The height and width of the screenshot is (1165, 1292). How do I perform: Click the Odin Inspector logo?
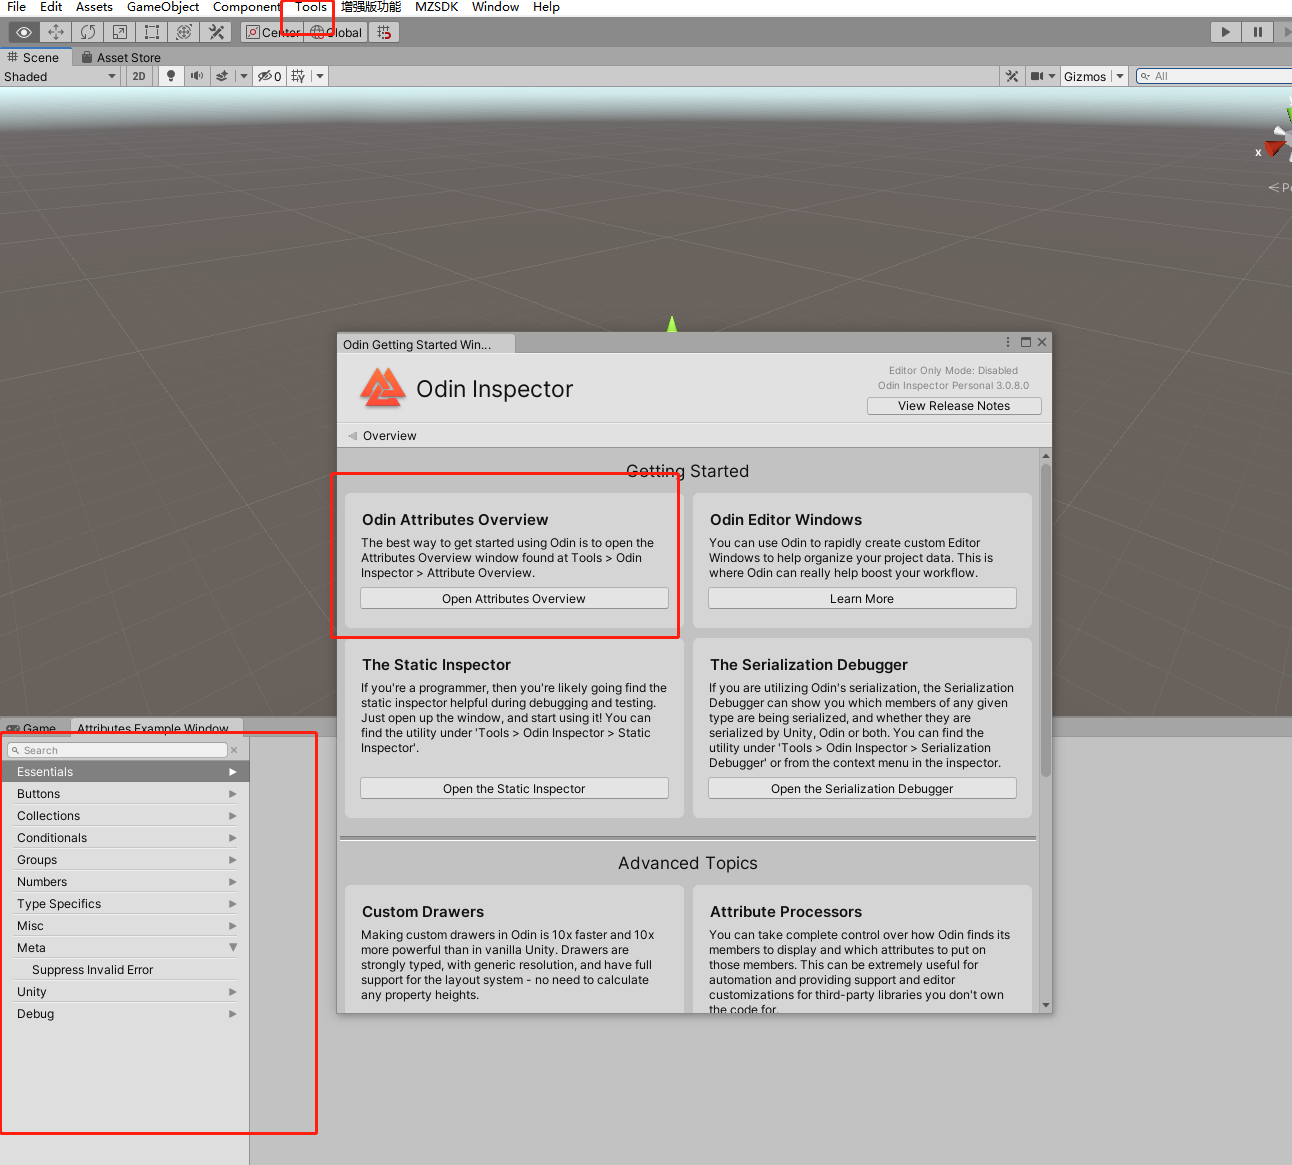tap(382, 388)
